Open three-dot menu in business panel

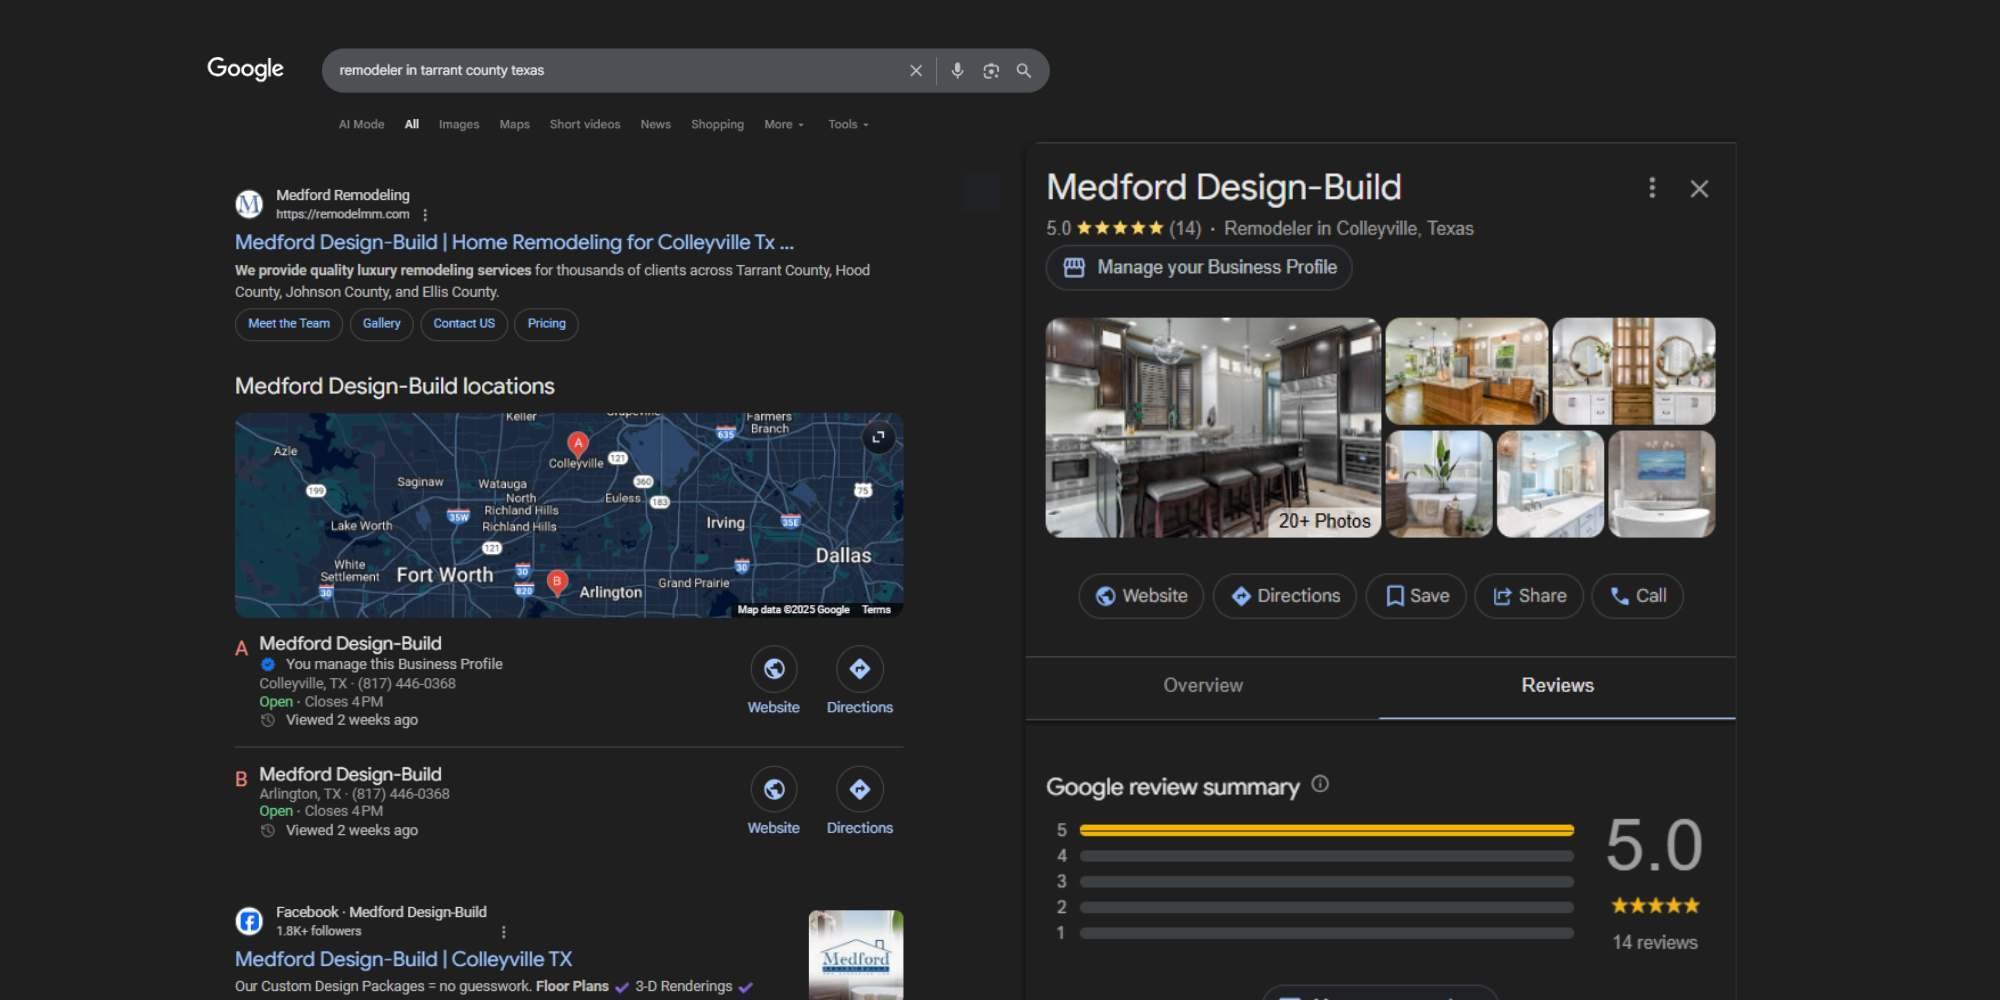click(1651, 188)
